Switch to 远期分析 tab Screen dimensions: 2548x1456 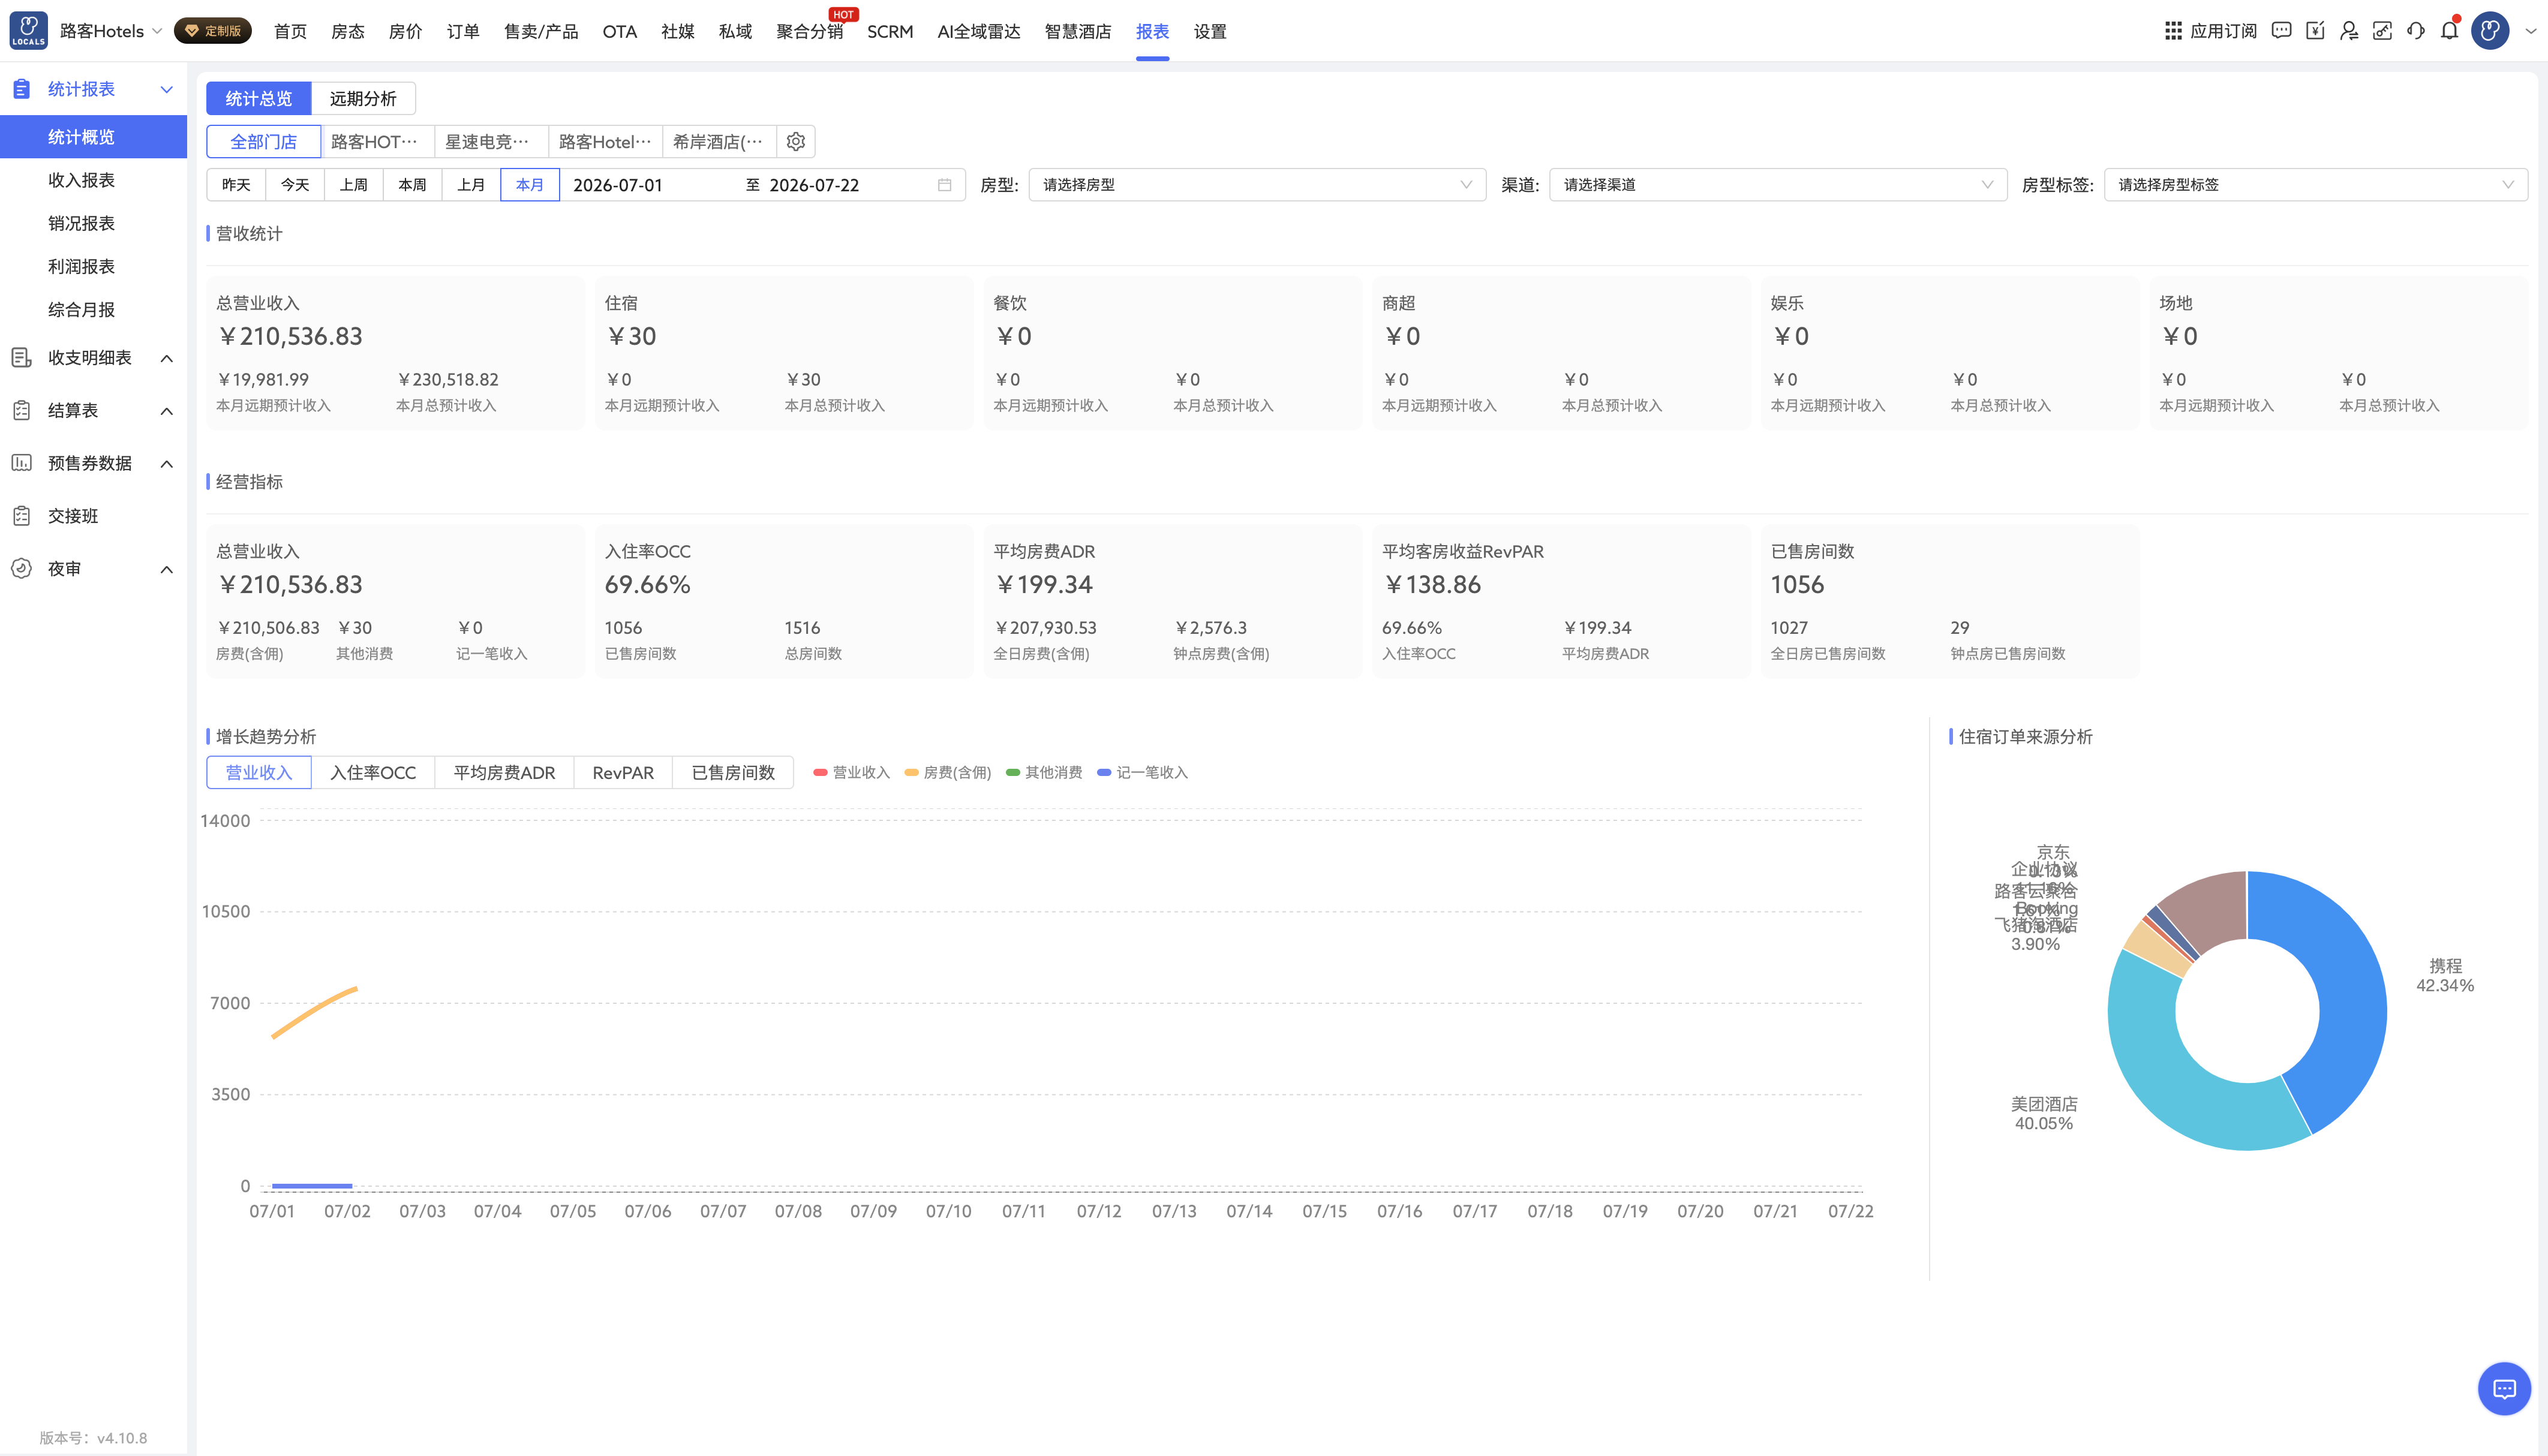[x=363, y=99]
